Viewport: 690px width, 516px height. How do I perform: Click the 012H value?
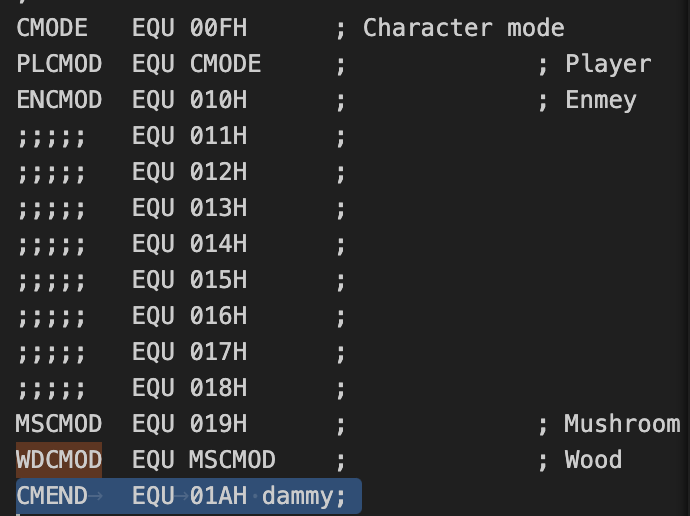point(218,172)
